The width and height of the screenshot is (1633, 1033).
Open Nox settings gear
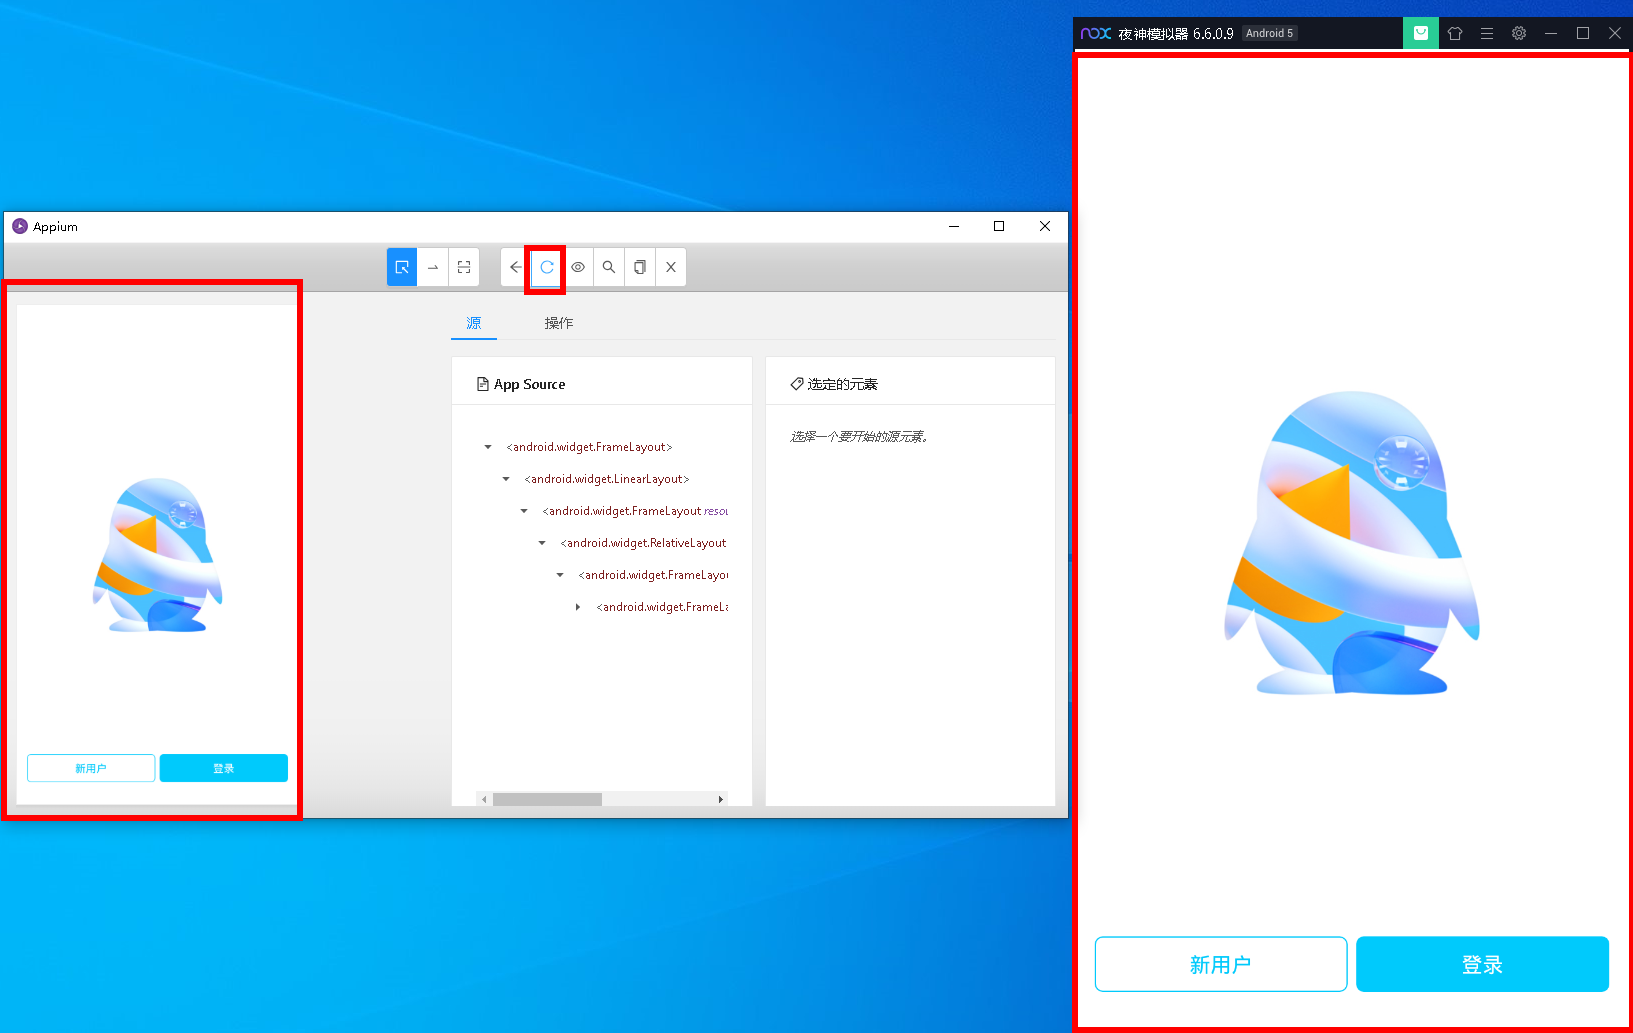[1519, 33]
